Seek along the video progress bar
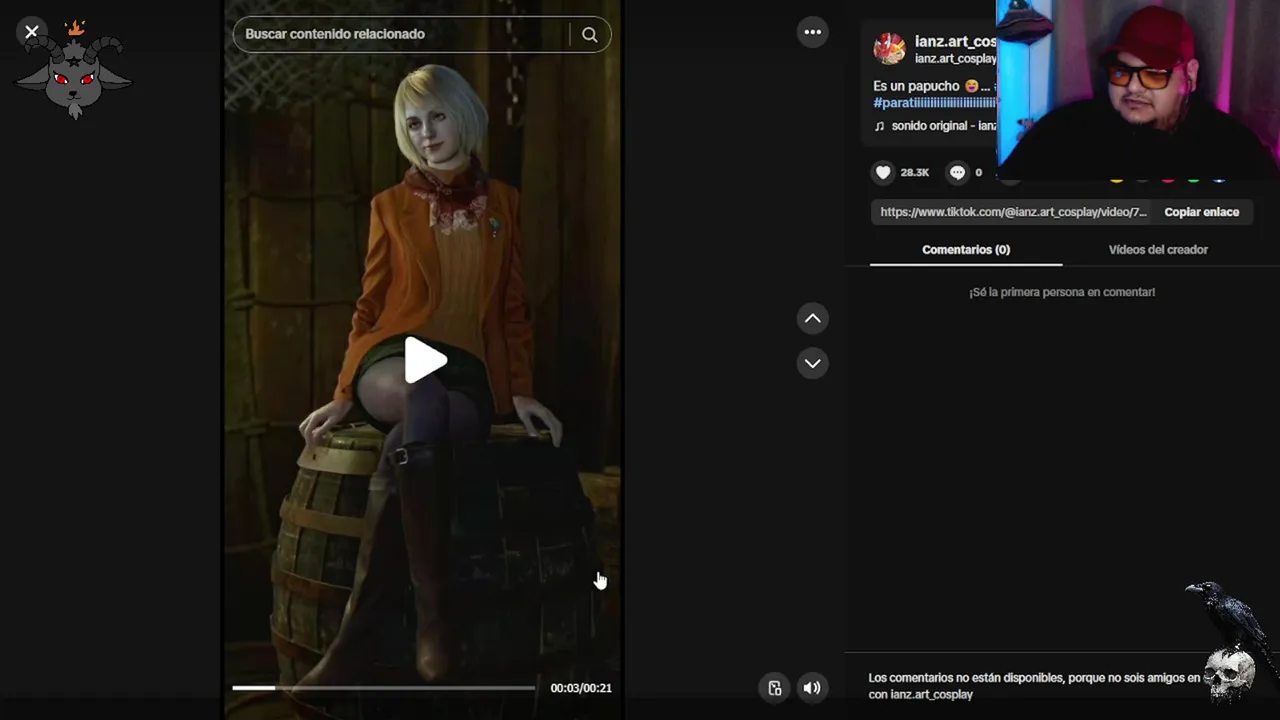This screenshot has width=1280, height=720. click(x=384, y=688)
